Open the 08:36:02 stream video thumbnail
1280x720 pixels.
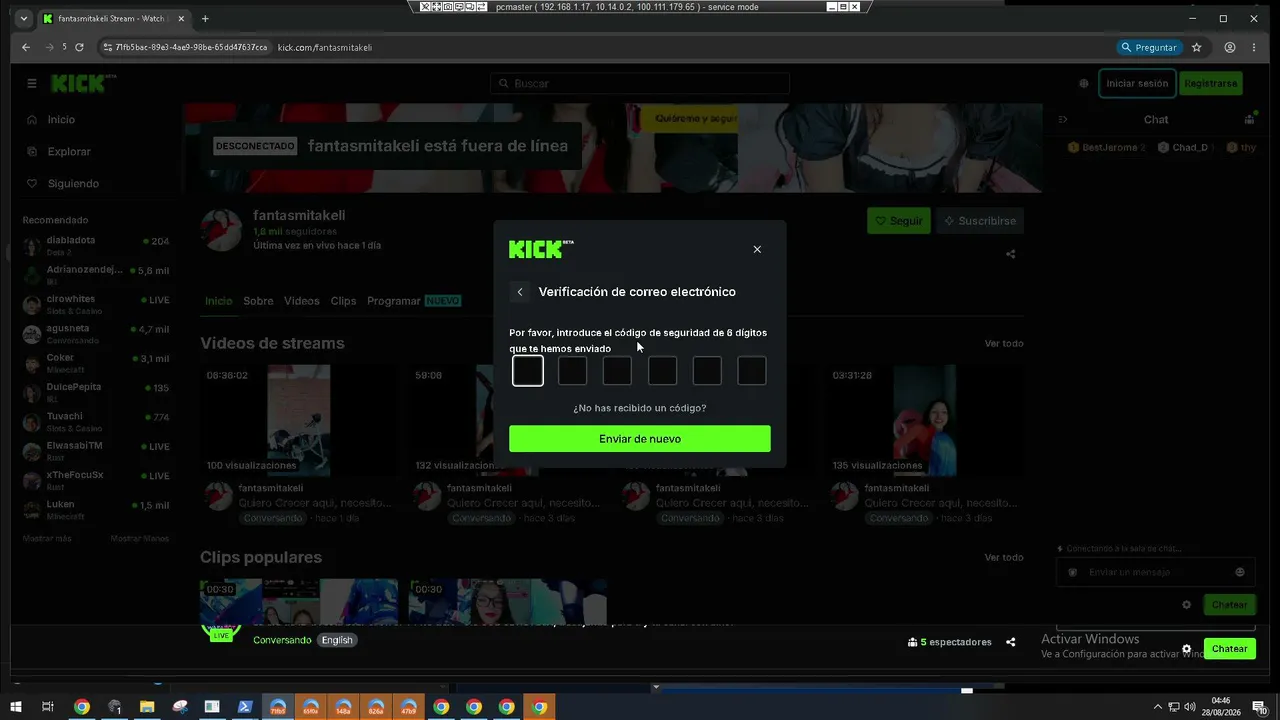(298, 420)
